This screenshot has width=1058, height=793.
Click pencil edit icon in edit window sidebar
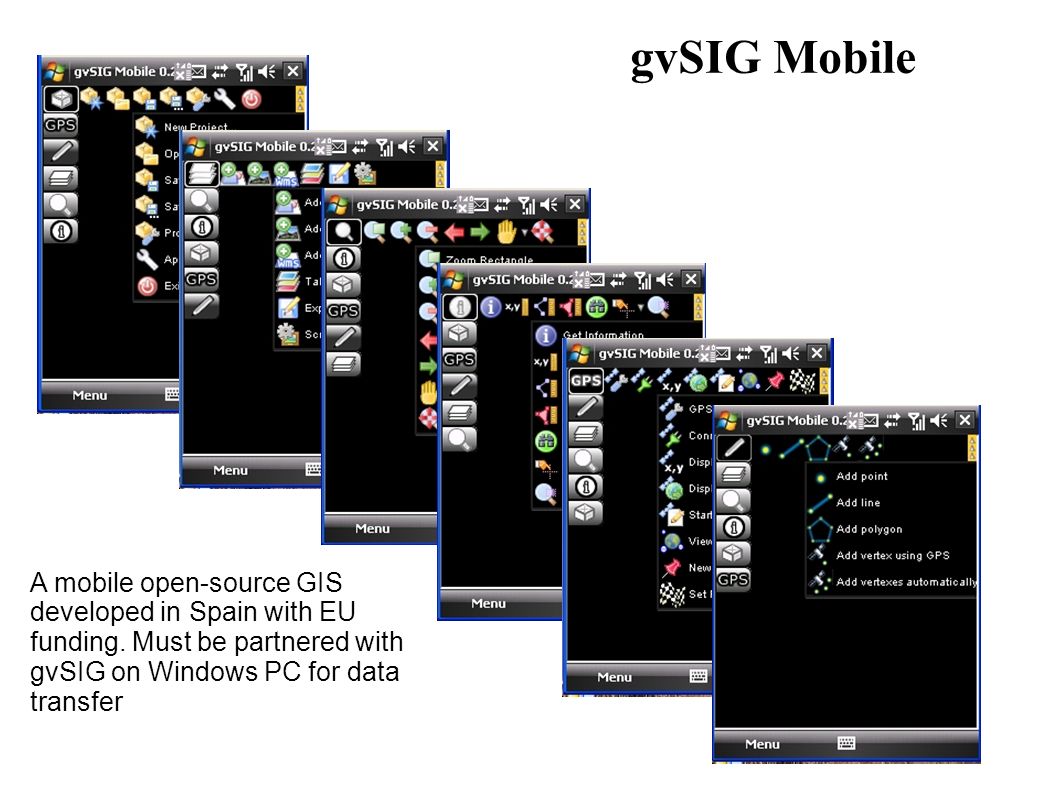pyautogui.click(x=733, y=447)
